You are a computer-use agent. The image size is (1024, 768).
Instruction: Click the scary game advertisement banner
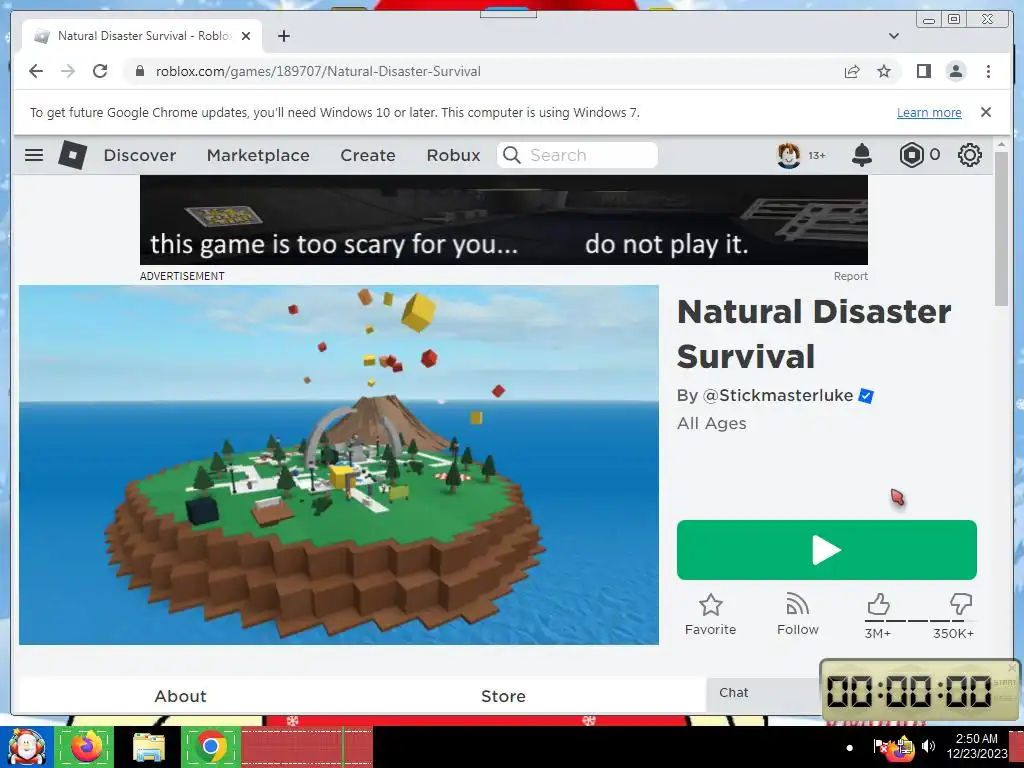(504, 220)
